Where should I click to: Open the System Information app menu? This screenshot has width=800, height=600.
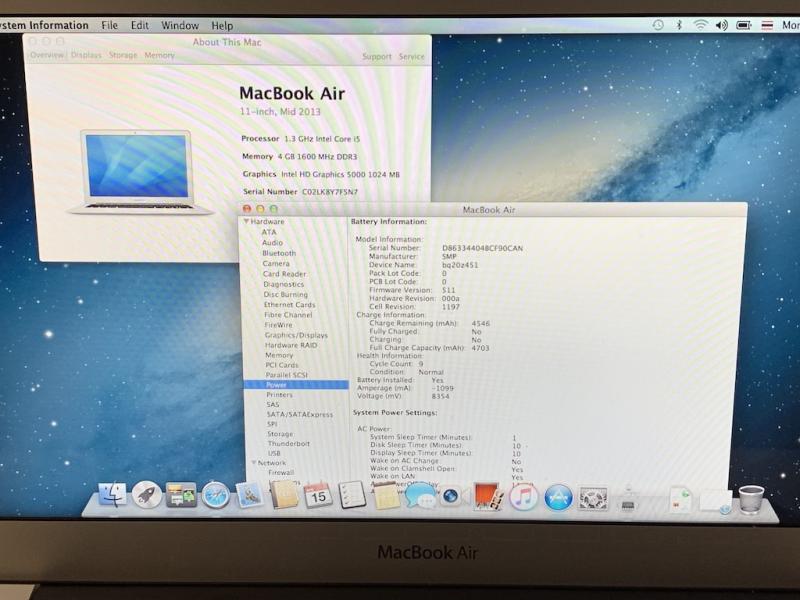point(44,25)
